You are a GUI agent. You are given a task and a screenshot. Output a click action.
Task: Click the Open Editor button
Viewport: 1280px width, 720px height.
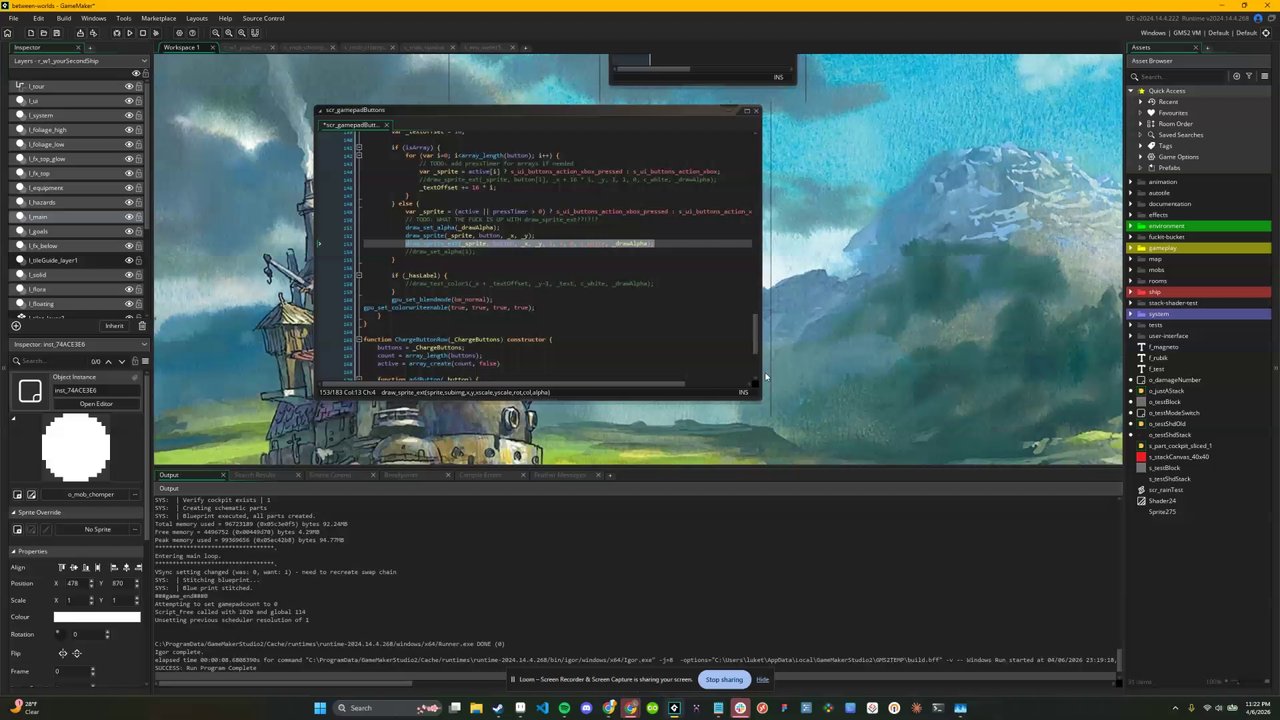(x=96, y=404)
